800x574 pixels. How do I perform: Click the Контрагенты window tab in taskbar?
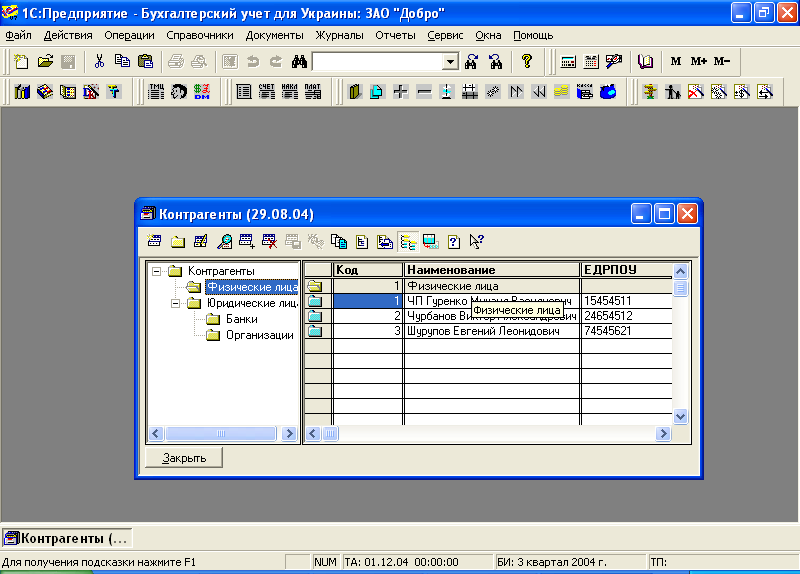(67, 538)
